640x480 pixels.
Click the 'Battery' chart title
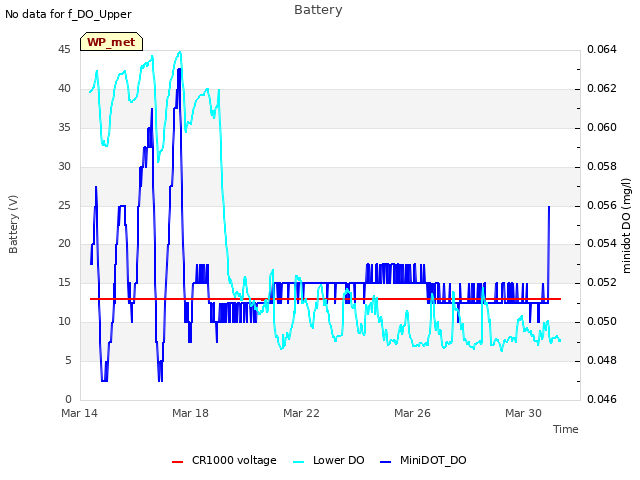(x=318, y=10)
